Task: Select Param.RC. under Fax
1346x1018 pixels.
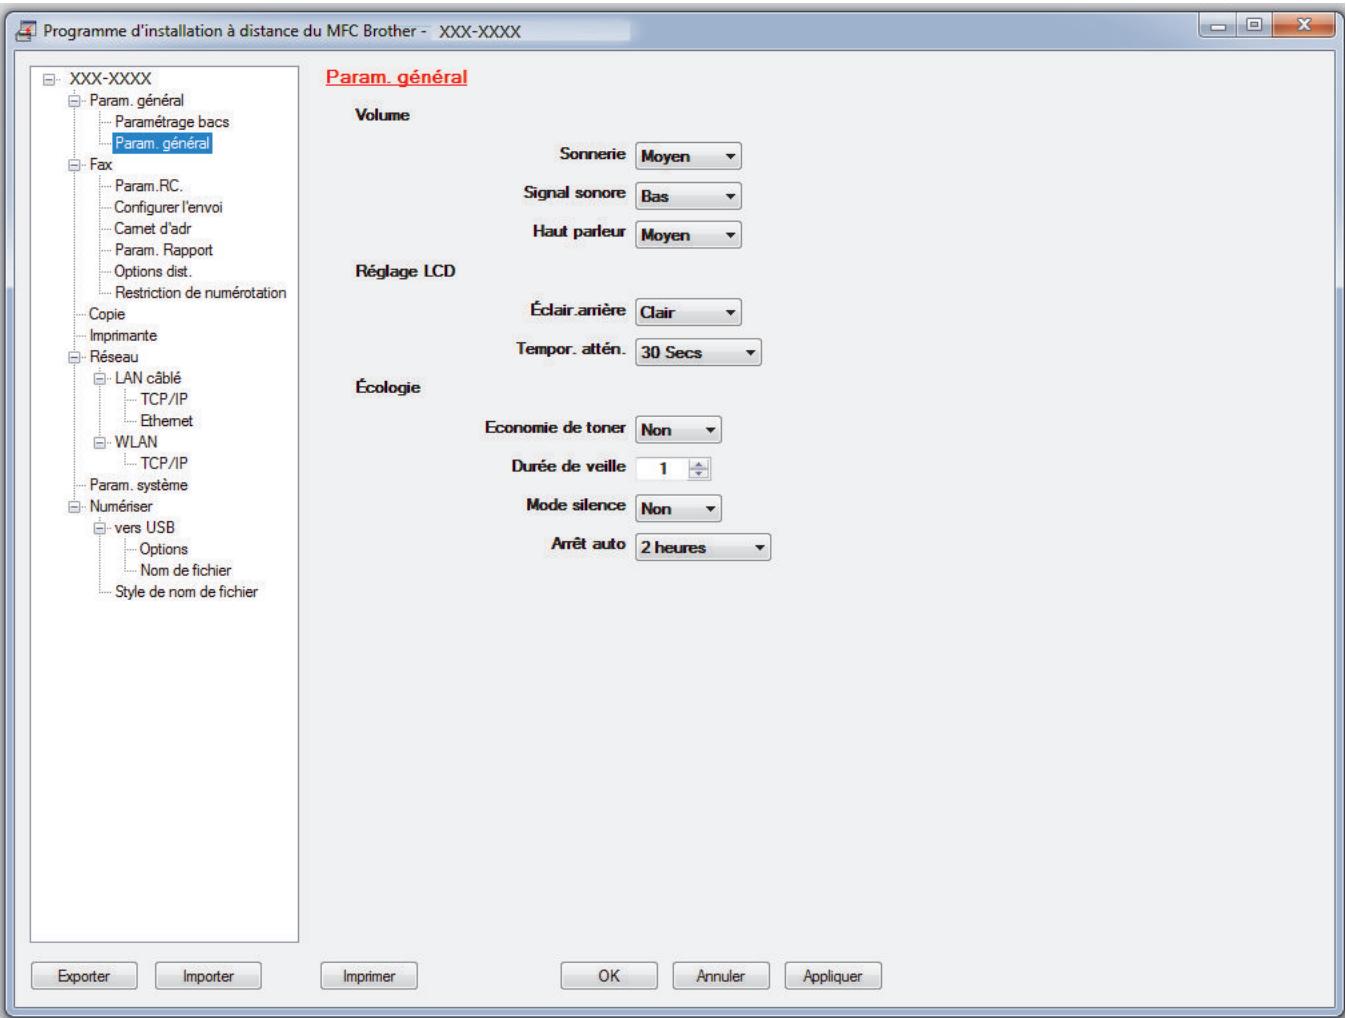Action: (148, 185)
